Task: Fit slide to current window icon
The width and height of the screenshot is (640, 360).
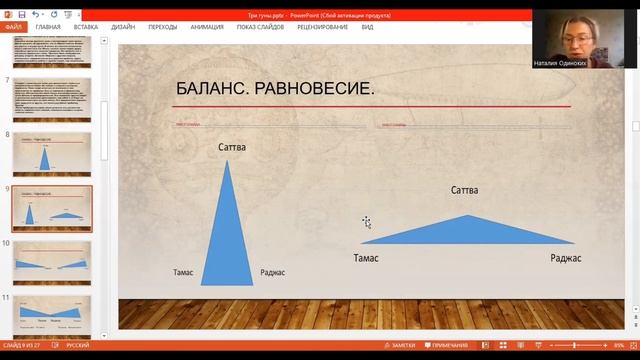Action: [633, 346]
